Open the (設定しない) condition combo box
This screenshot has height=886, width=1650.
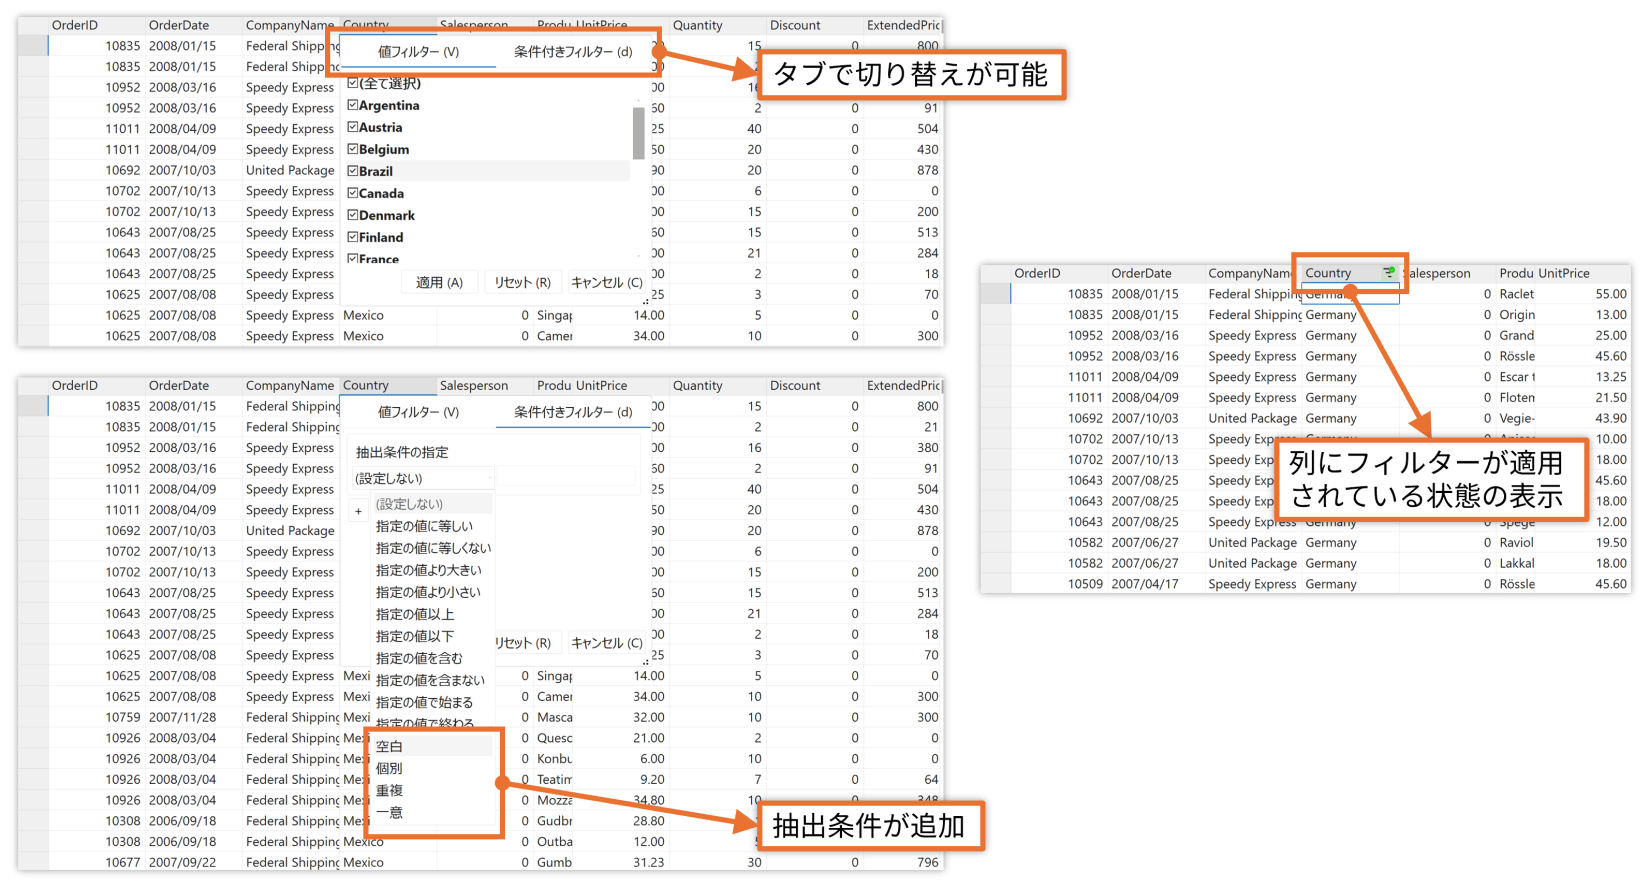tap(422, 478)
